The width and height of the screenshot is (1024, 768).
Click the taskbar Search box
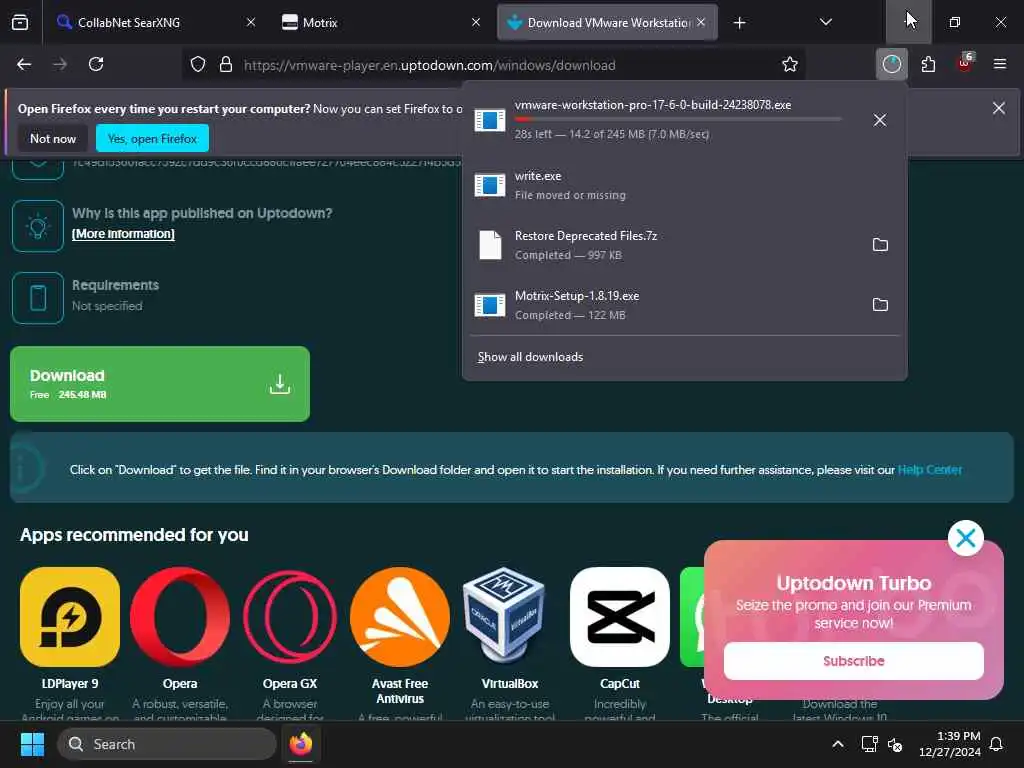[167, 744]
